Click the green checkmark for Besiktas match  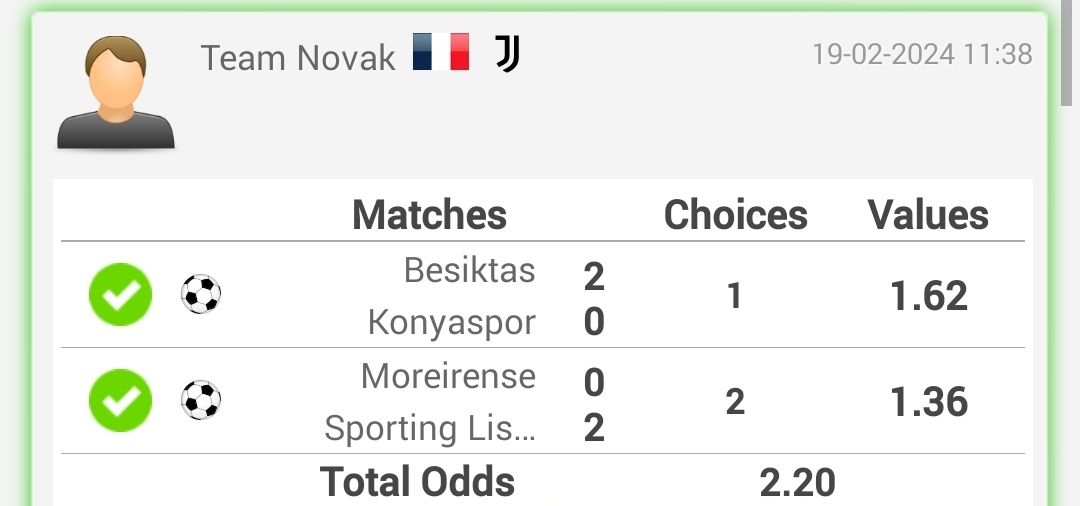tap(121, 295)
